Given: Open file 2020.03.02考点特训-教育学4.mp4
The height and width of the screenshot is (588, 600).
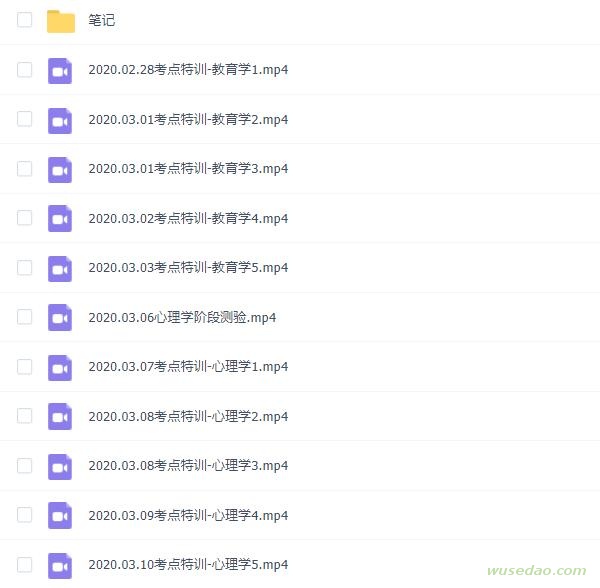Looking at the screenshot, I should (x=188, y=219).
